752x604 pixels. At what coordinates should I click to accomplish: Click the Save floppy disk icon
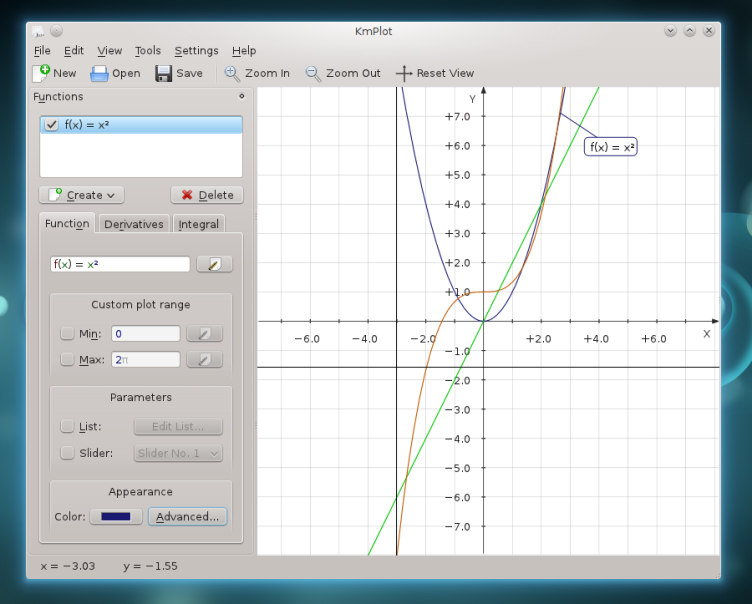pos(164,73)
